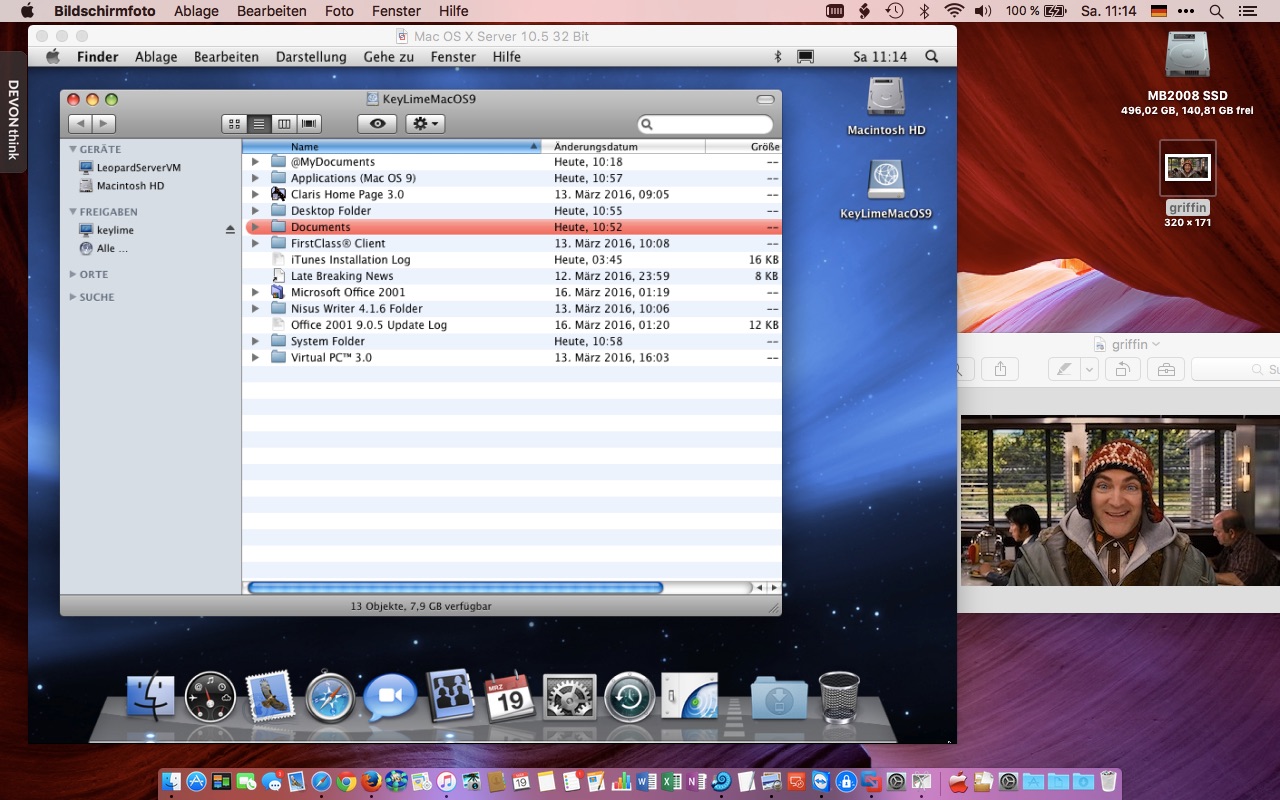Open the Darstellung menu in guest Finder
Screen dimensions: 1280x800
pyautogui.click(x=311, y=57)
